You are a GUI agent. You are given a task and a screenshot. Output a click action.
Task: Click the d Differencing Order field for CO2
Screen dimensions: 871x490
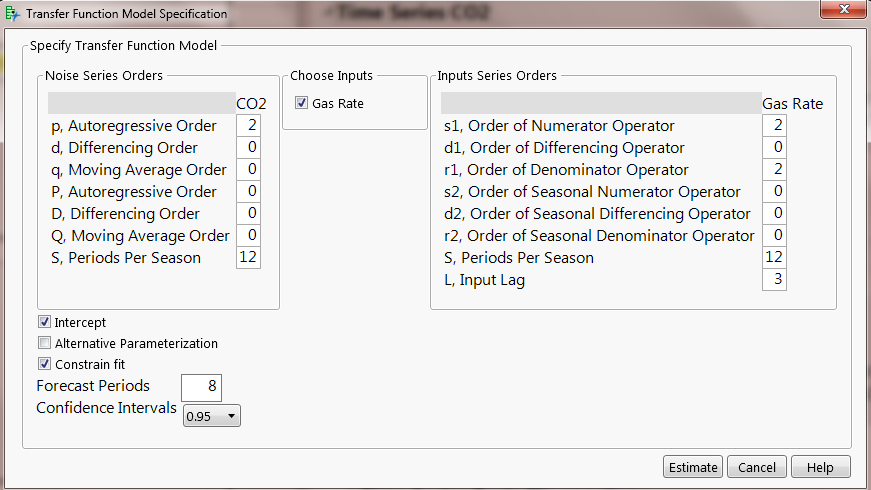pos(248,147)
